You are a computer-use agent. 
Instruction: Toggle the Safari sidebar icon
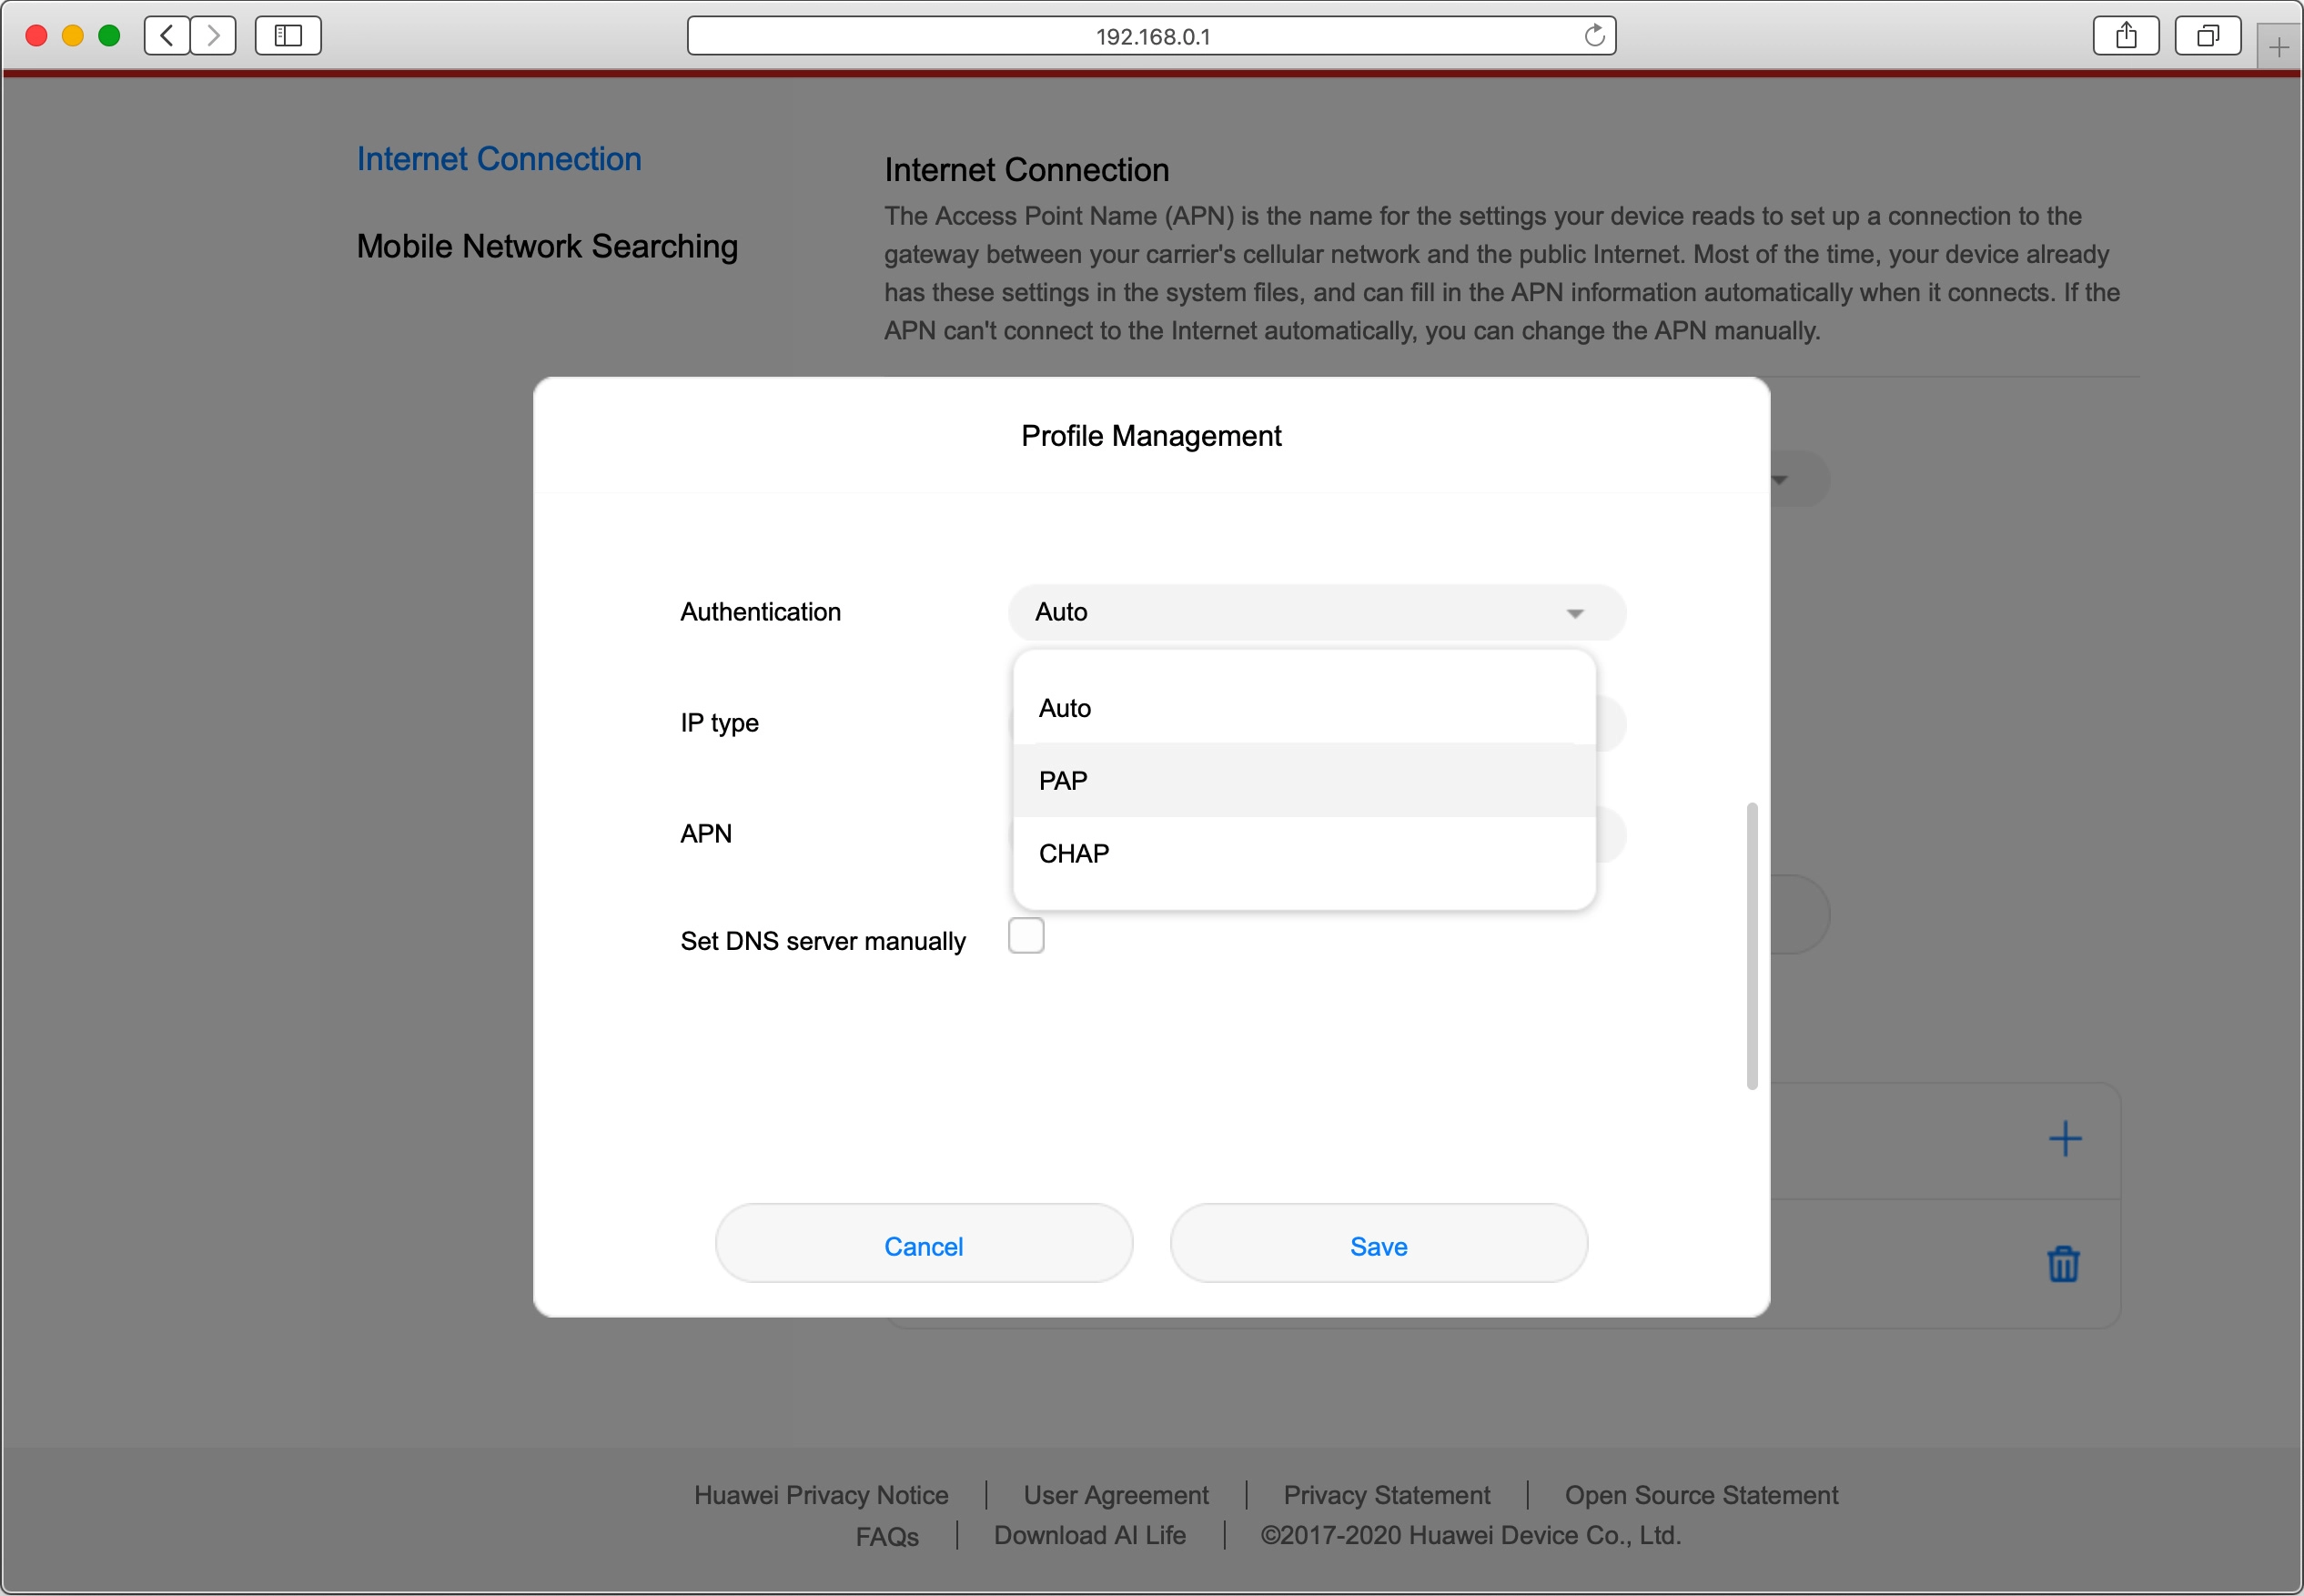pos(288,36)
